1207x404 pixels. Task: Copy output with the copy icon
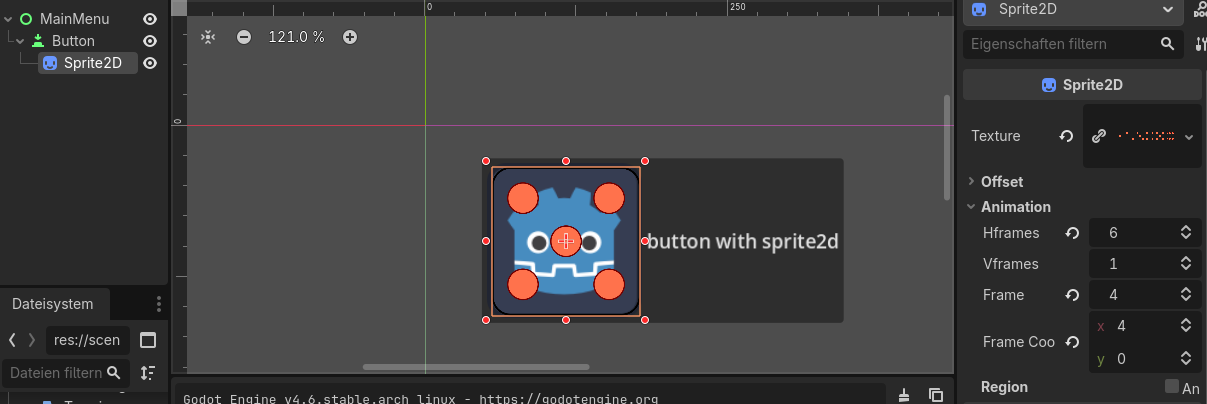click(936, 395)
